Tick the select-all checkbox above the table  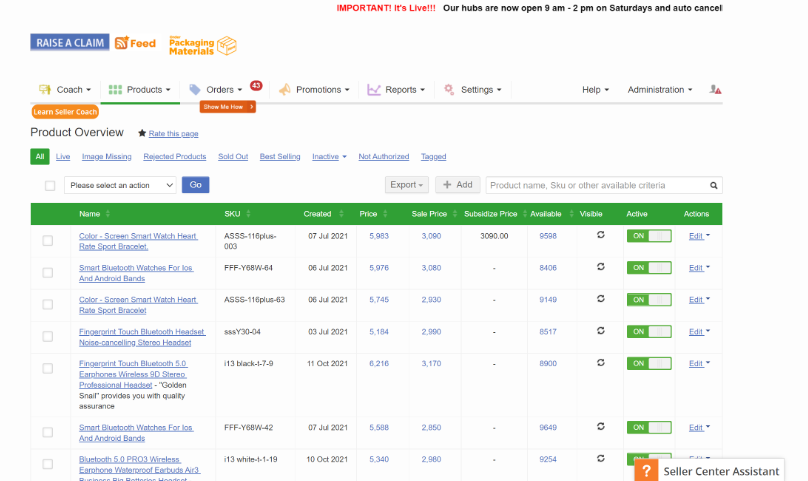click(x=50, y=185)
